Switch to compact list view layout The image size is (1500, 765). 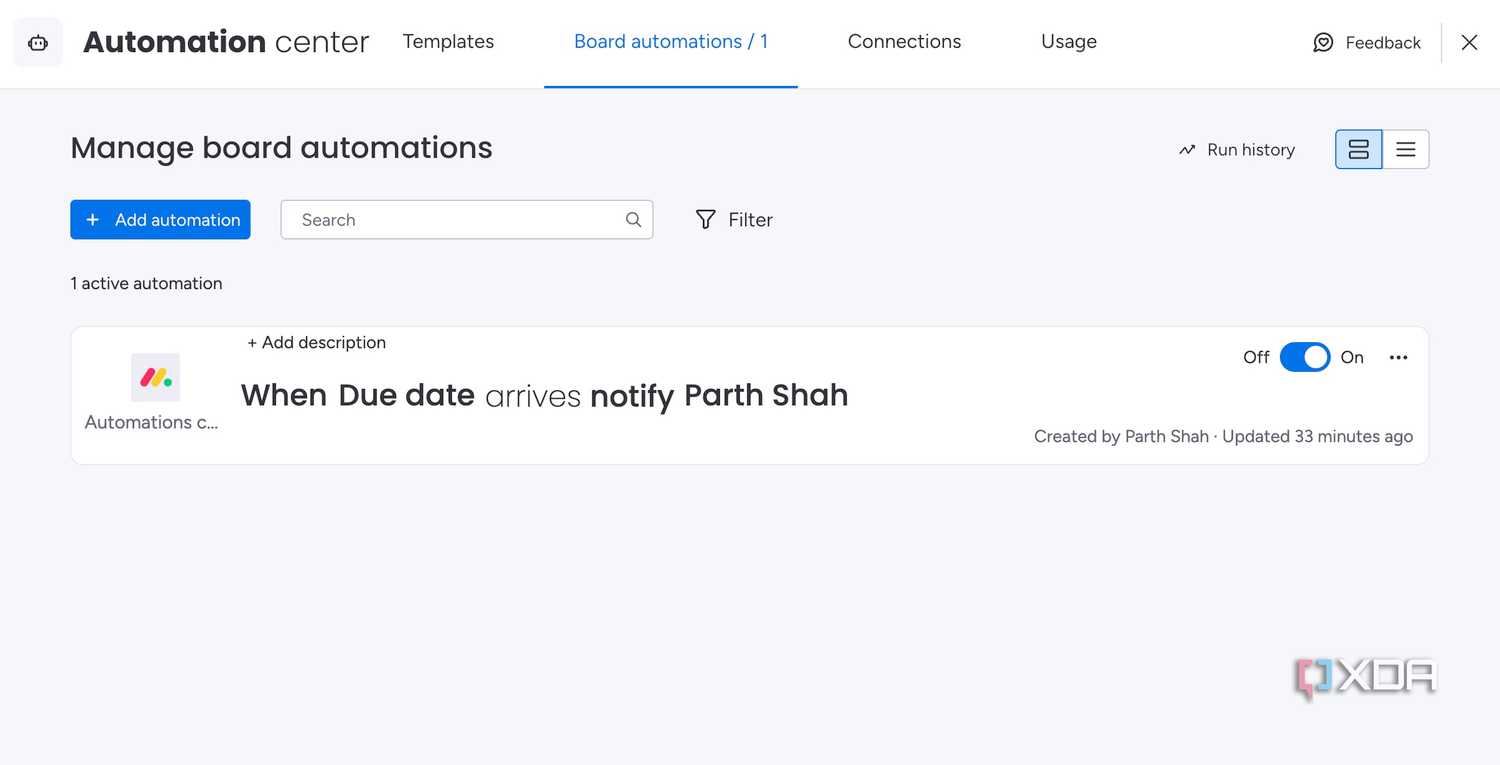click(1406, 150)
